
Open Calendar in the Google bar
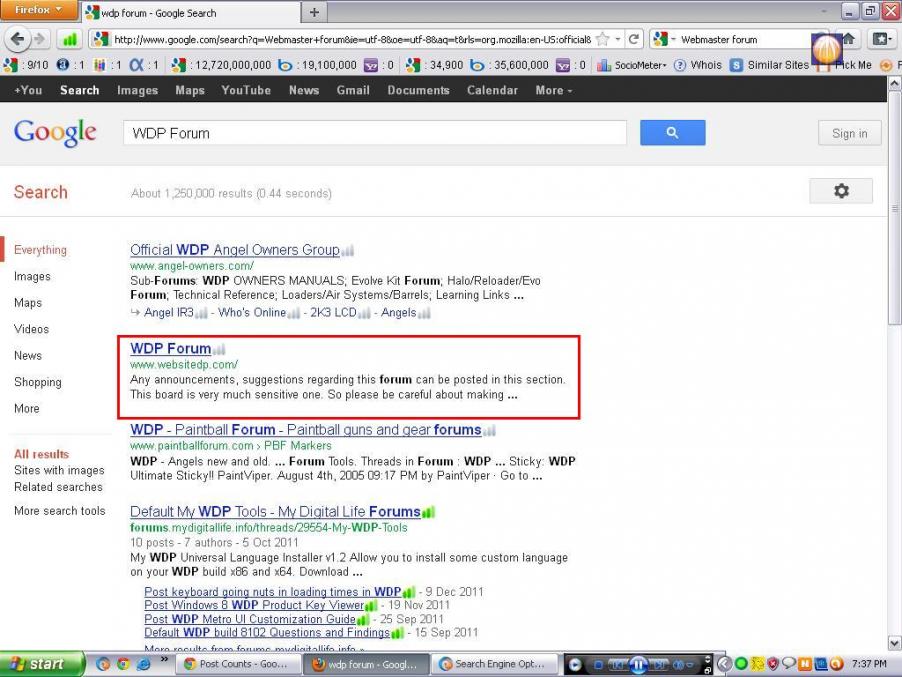(492, 90)
